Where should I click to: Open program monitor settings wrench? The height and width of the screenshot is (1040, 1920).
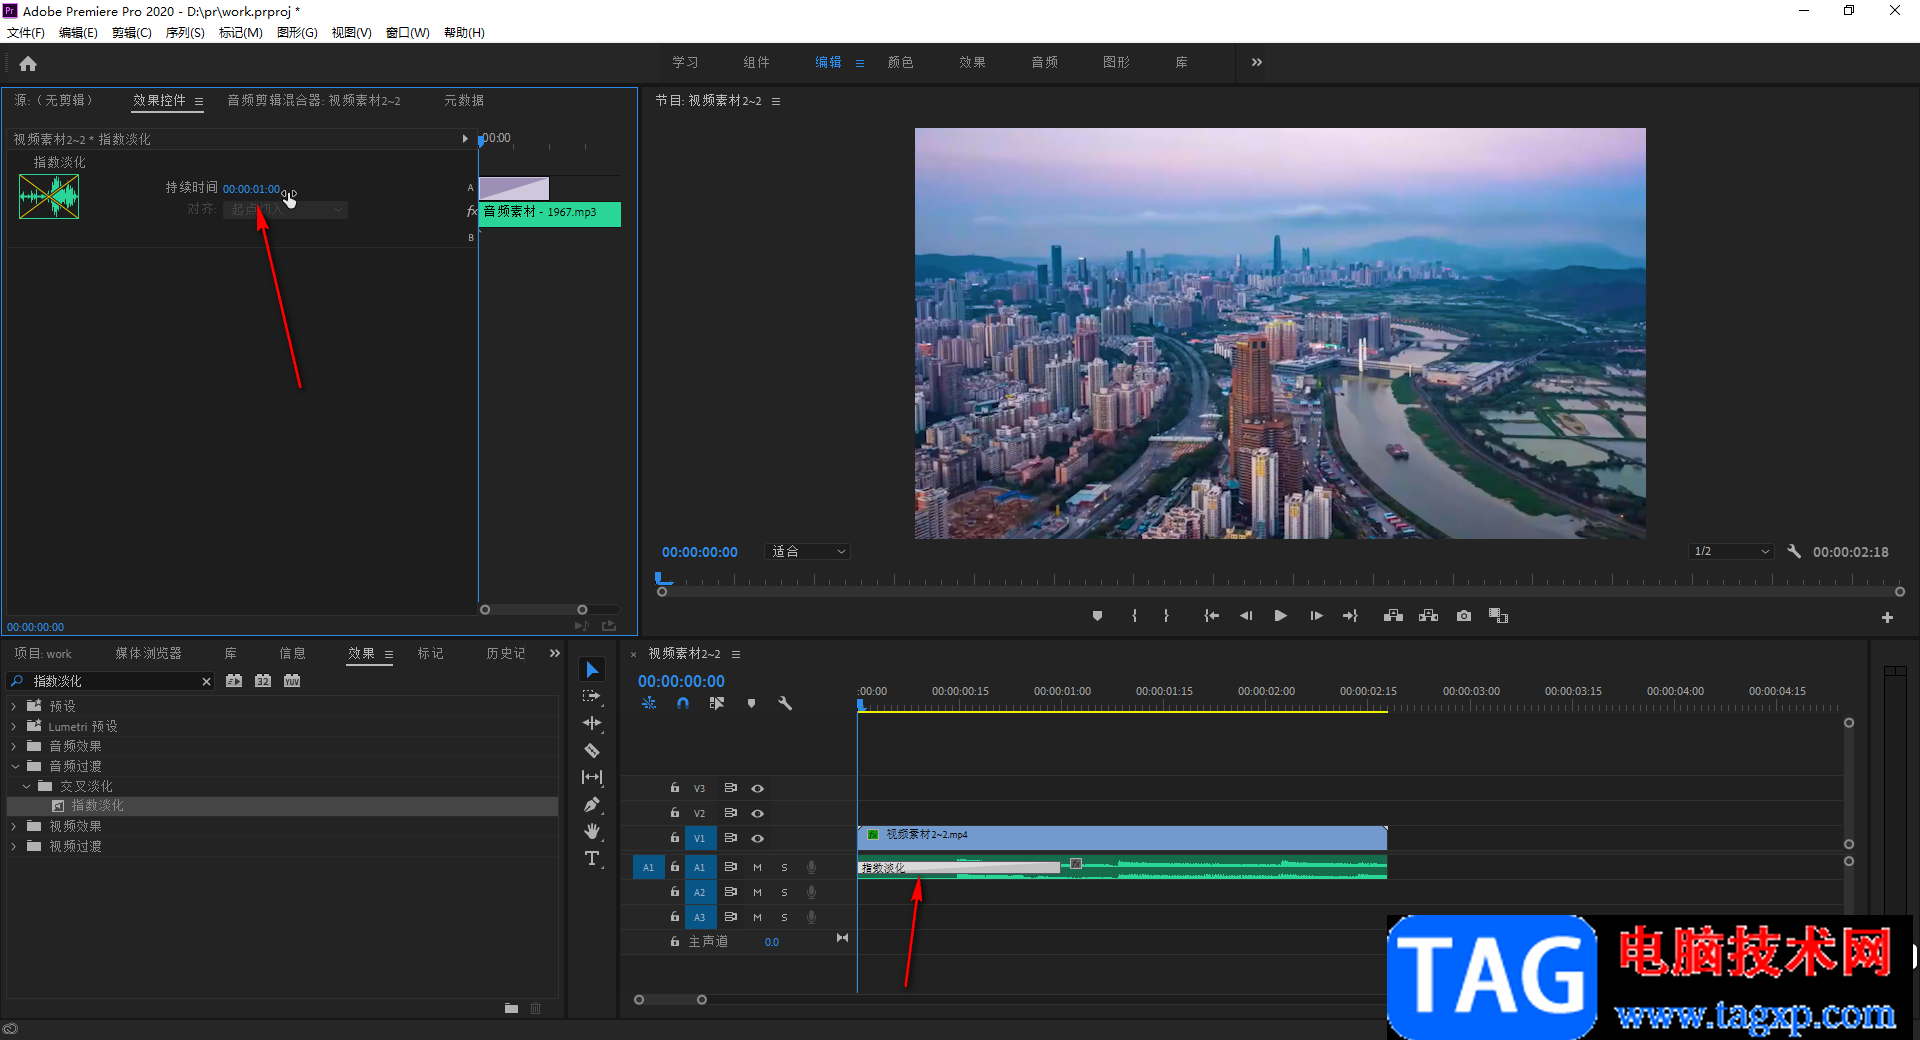tap(1794, 551)
